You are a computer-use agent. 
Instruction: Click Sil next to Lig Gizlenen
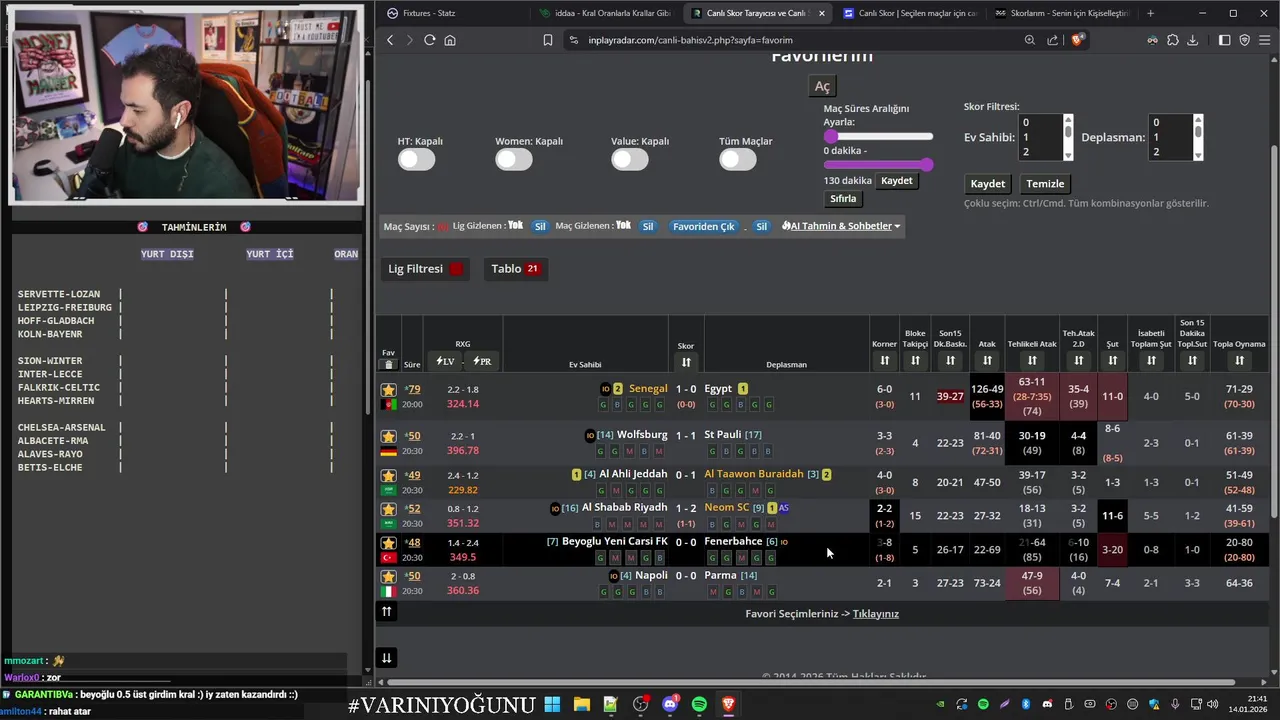pyautogui.click(x=540, y=226)
